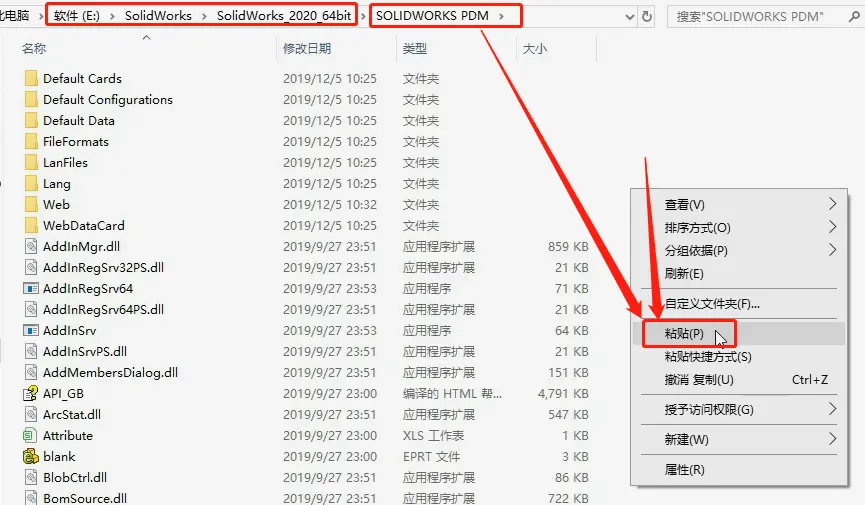The height and width of the screenshot is (505, 865).
Task: Click the LanFiles folder icon
Action: pos(31,162)
